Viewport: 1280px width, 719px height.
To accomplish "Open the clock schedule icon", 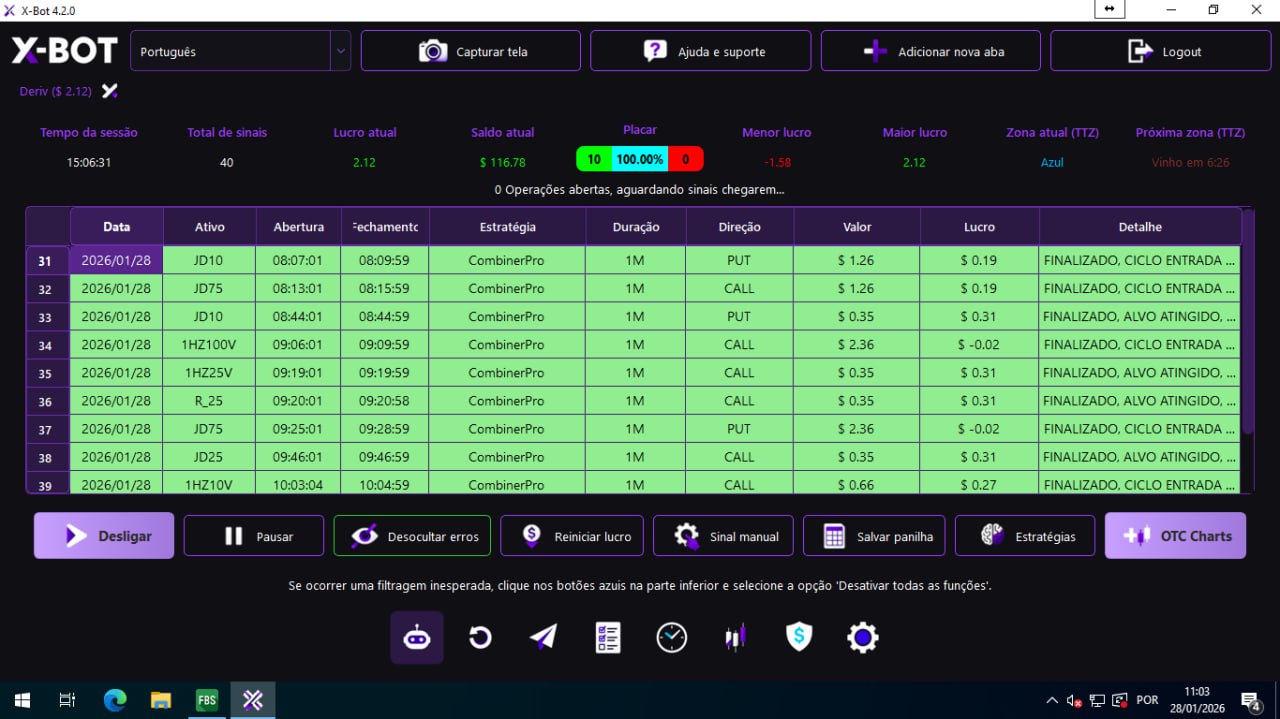I will [x=671, y=637].
